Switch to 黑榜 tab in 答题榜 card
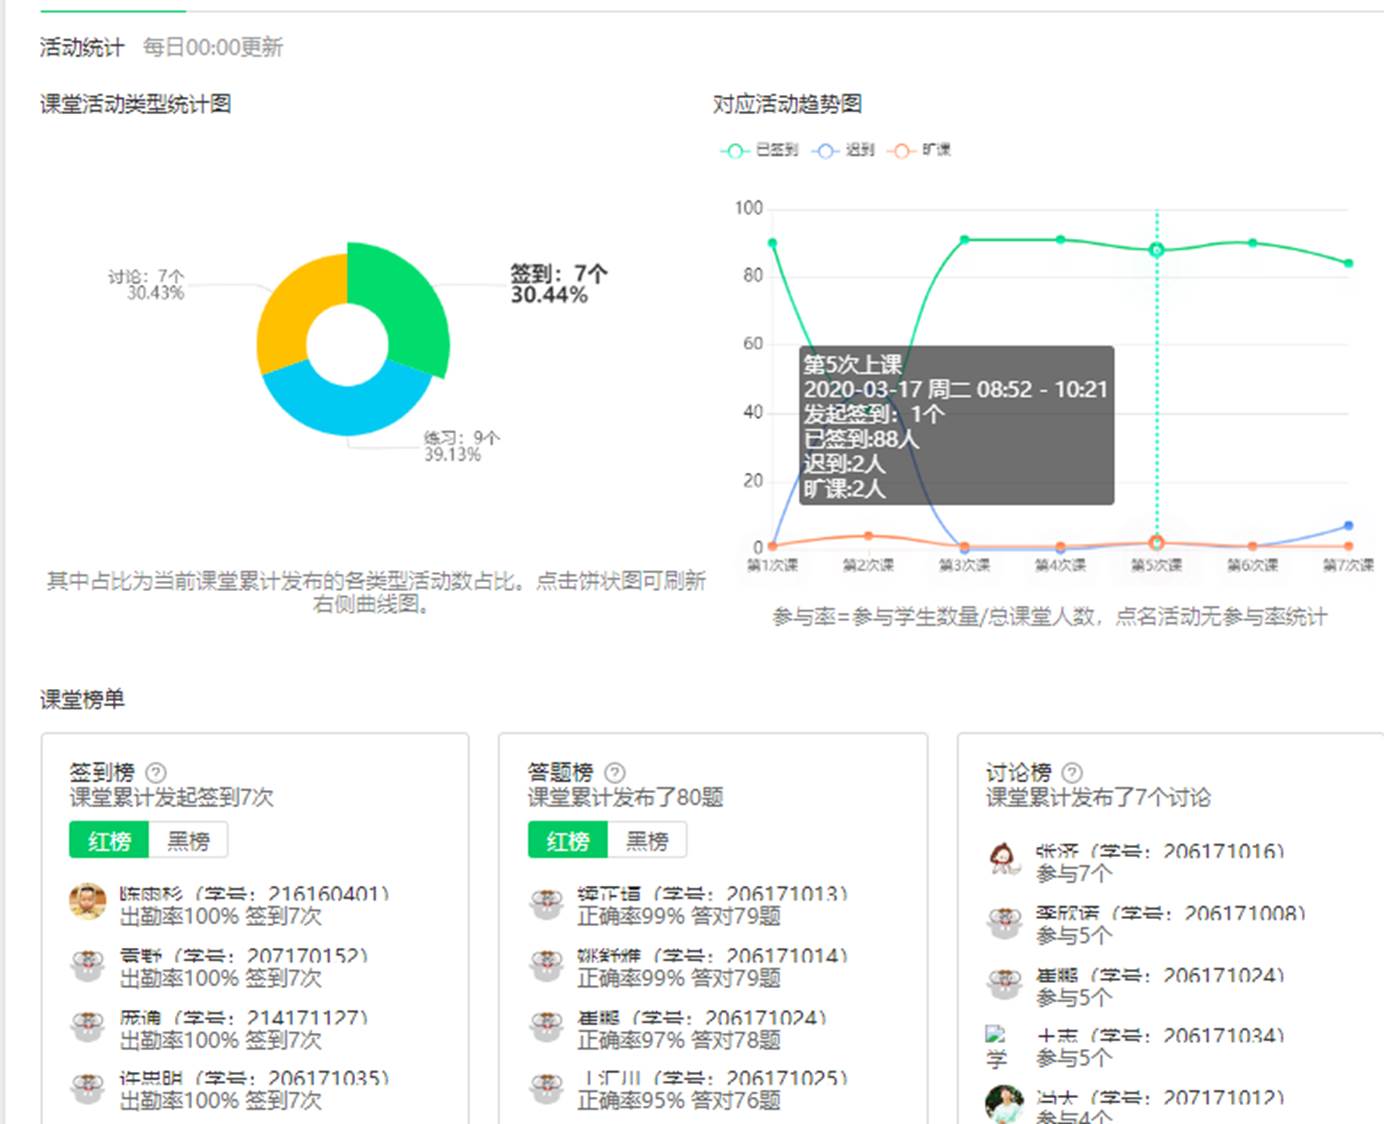 coord(647,840)
